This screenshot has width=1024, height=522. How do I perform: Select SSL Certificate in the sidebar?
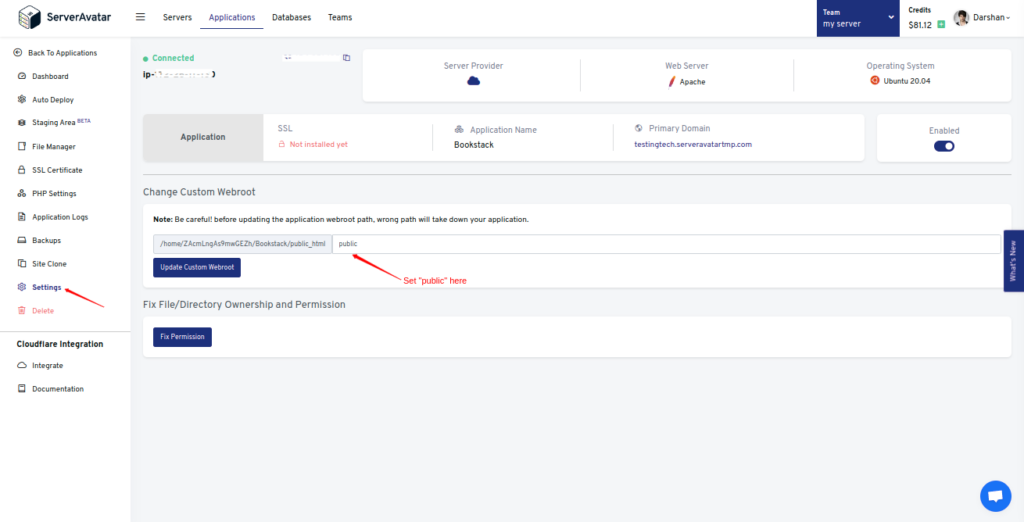57,170
